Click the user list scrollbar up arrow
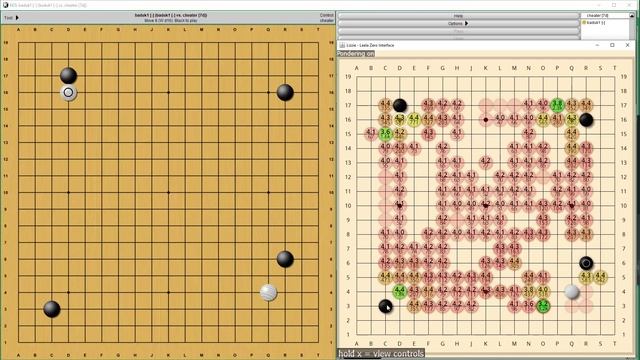This screenshot has width=640, height=360. point(632,16)
